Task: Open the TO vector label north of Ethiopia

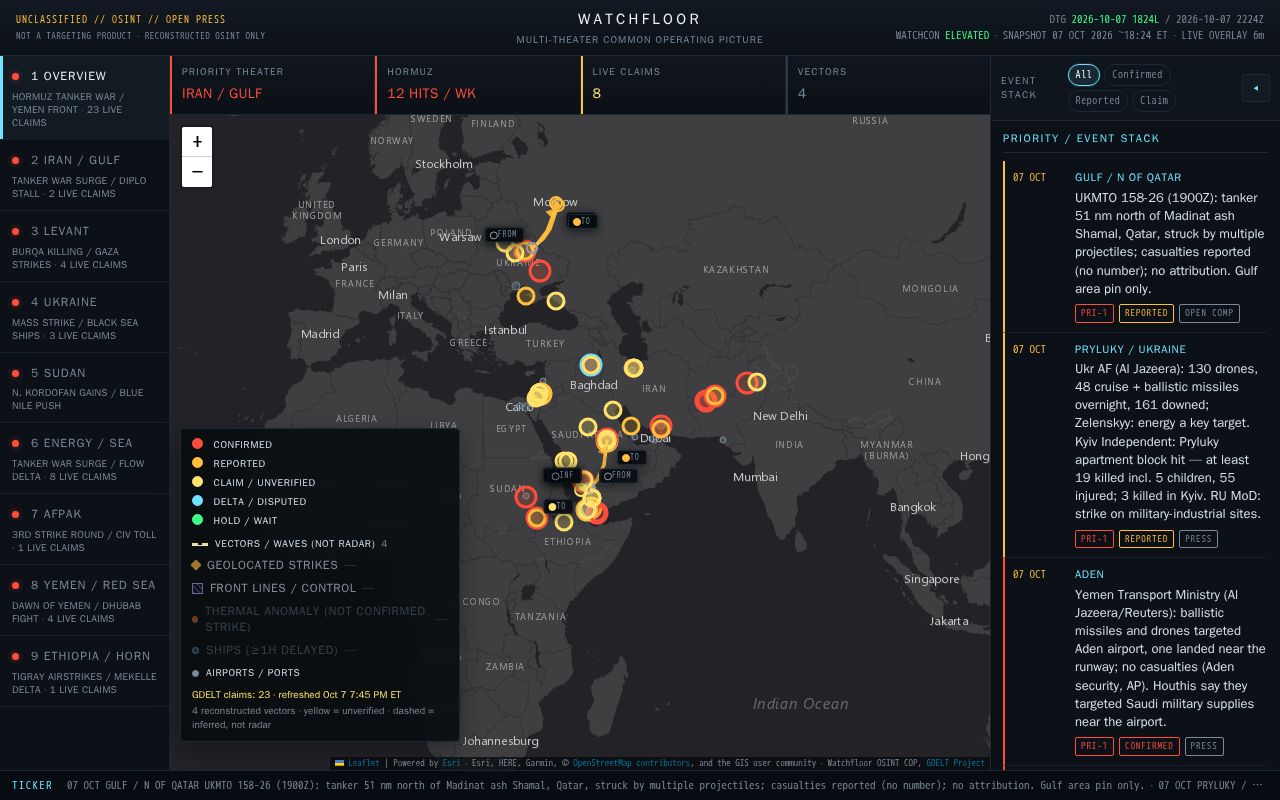Action: coord(557,507)
